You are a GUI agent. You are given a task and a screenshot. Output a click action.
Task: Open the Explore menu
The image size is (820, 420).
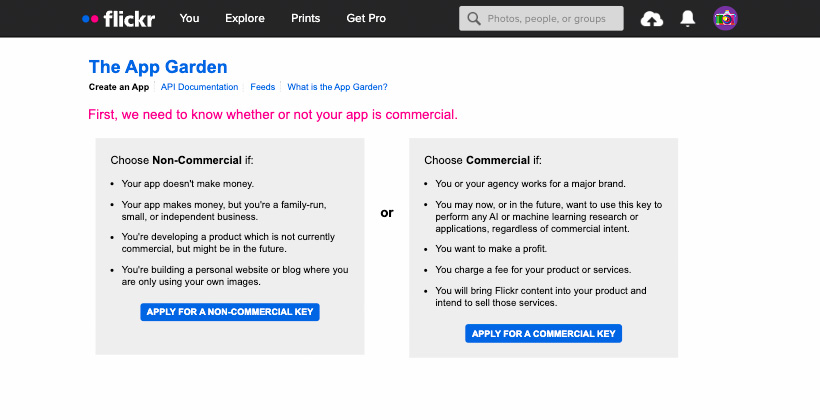click(245, 18)
